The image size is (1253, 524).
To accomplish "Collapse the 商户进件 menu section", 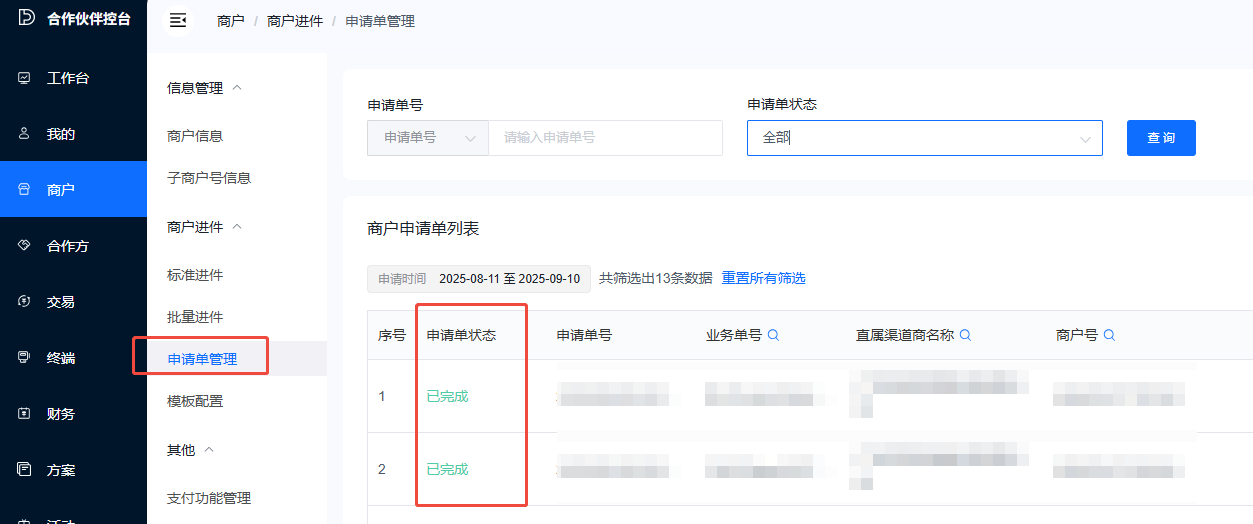I will (237, 227).
